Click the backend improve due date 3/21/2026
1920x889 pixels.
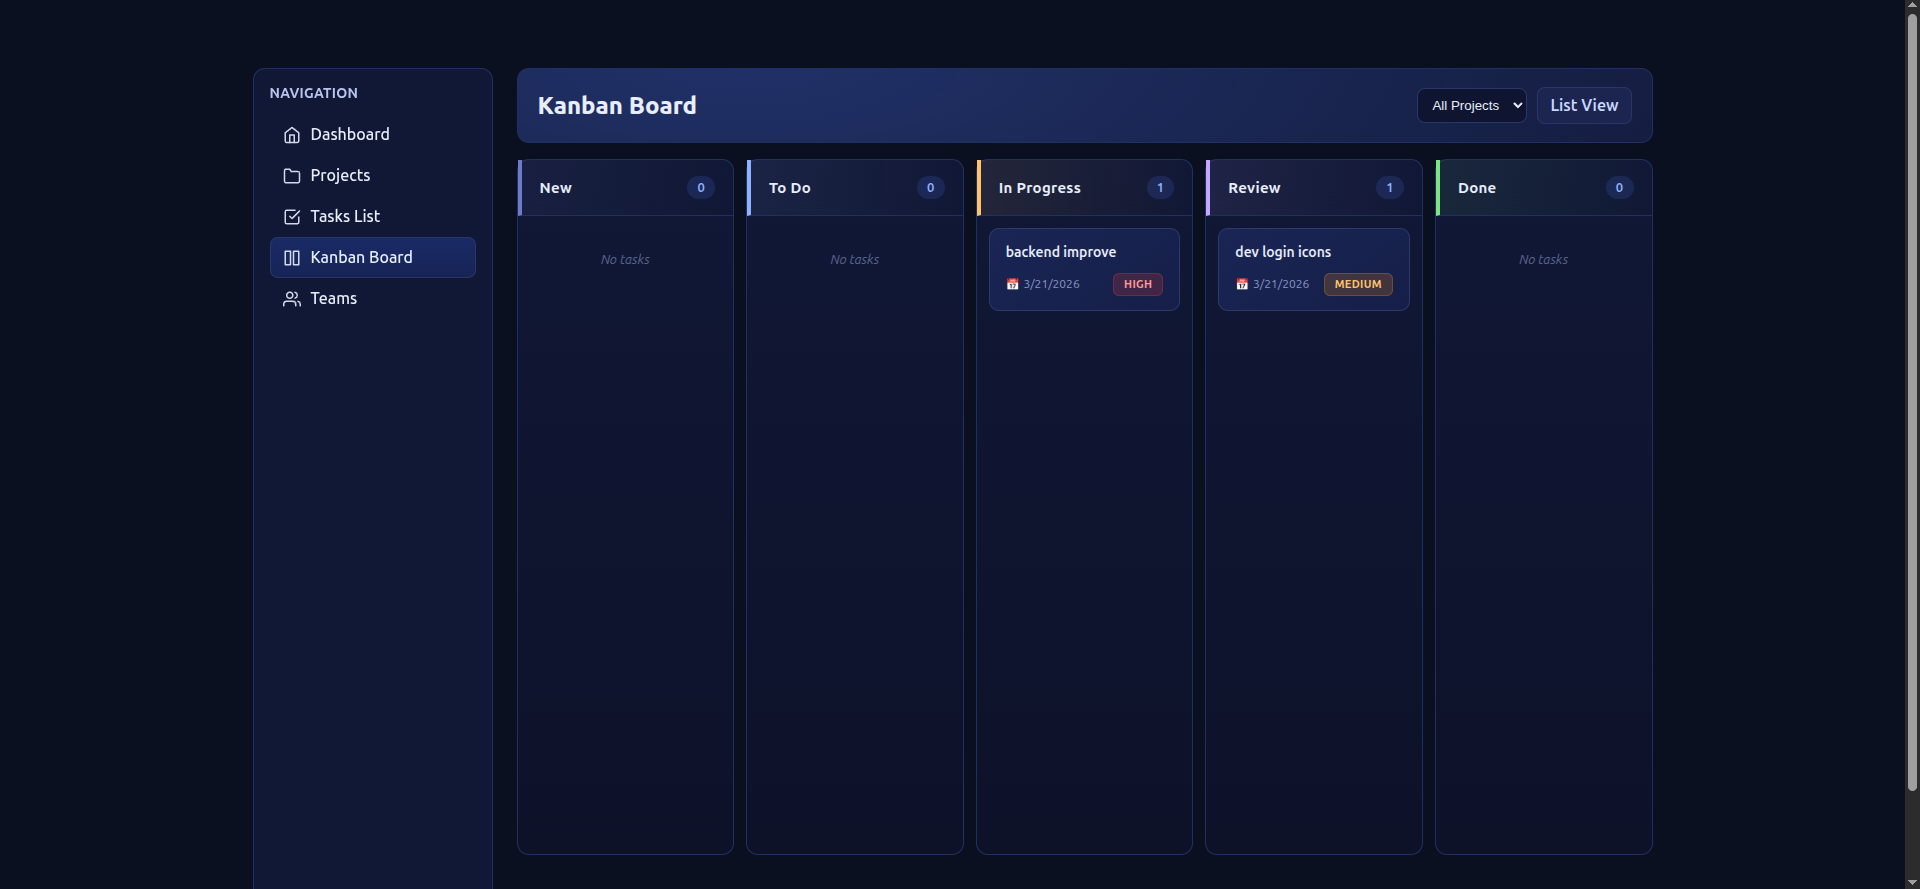1051,284
